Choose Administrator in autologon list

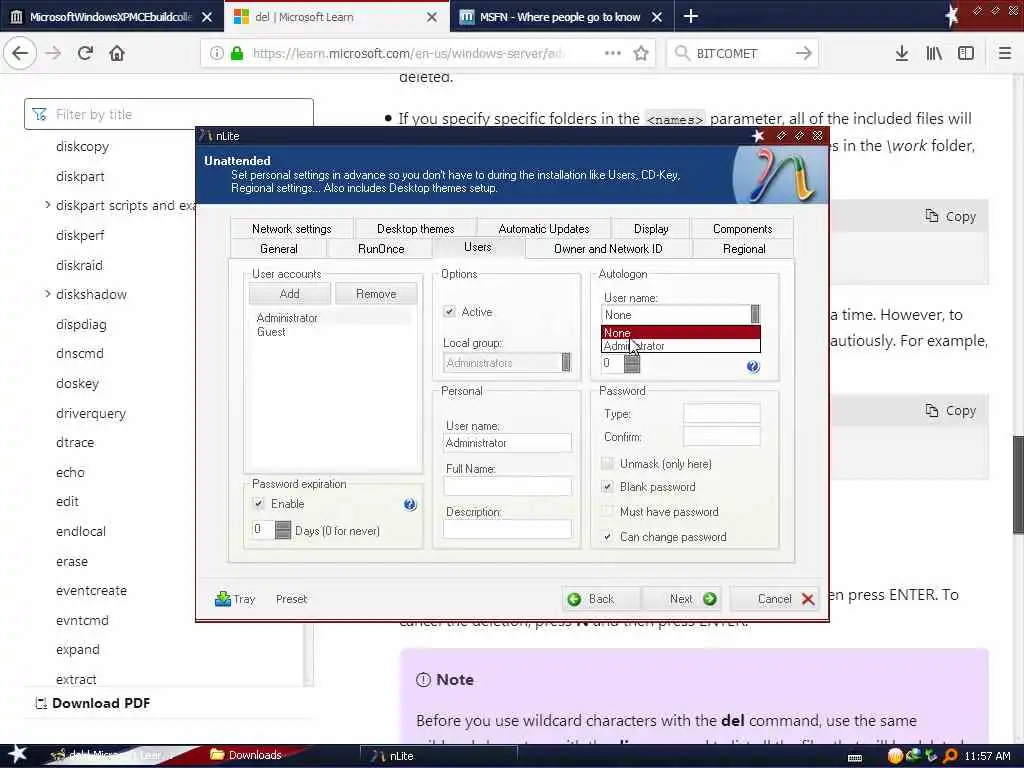click(680, 346)
